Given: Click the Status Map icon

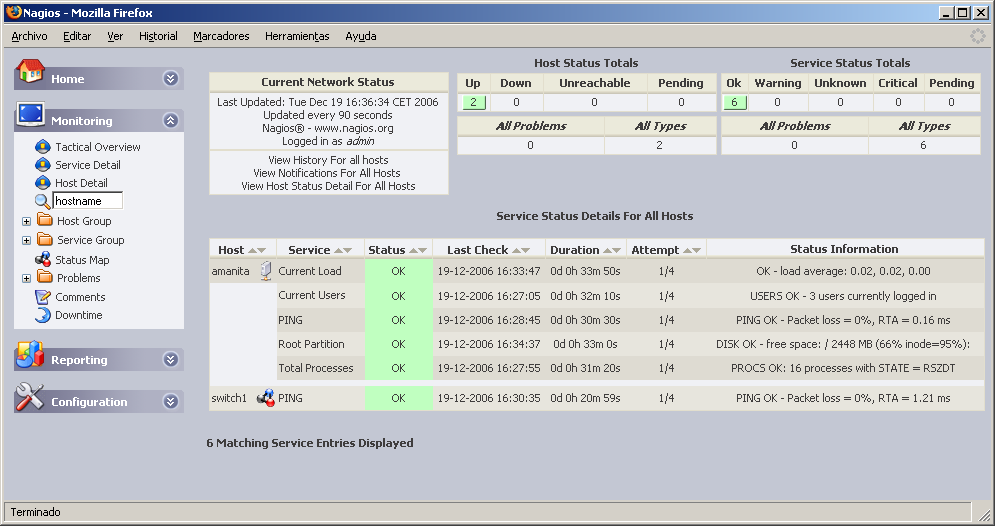Looking at the screenshot, I should [43, 259].
